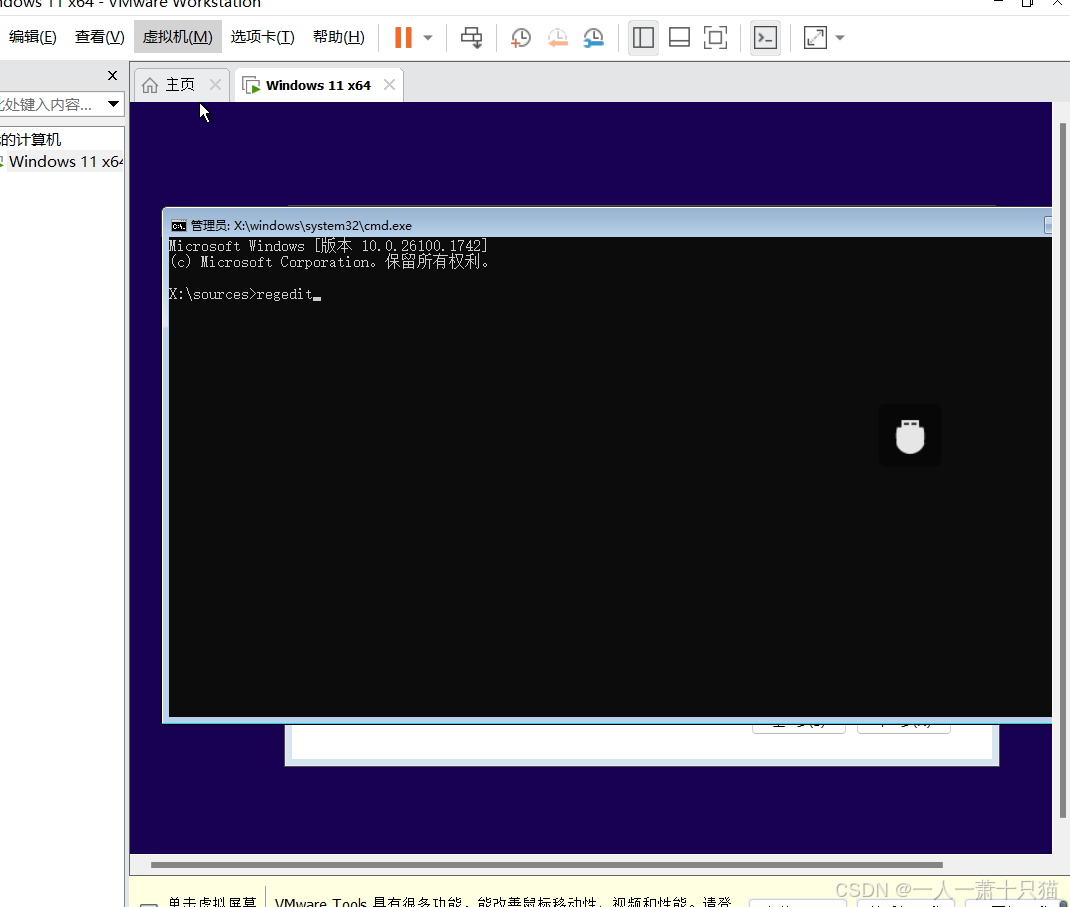Open the 虚拟机(M) menu
Viewport: 1070px width, 907px height.
[x=177, y=37]
